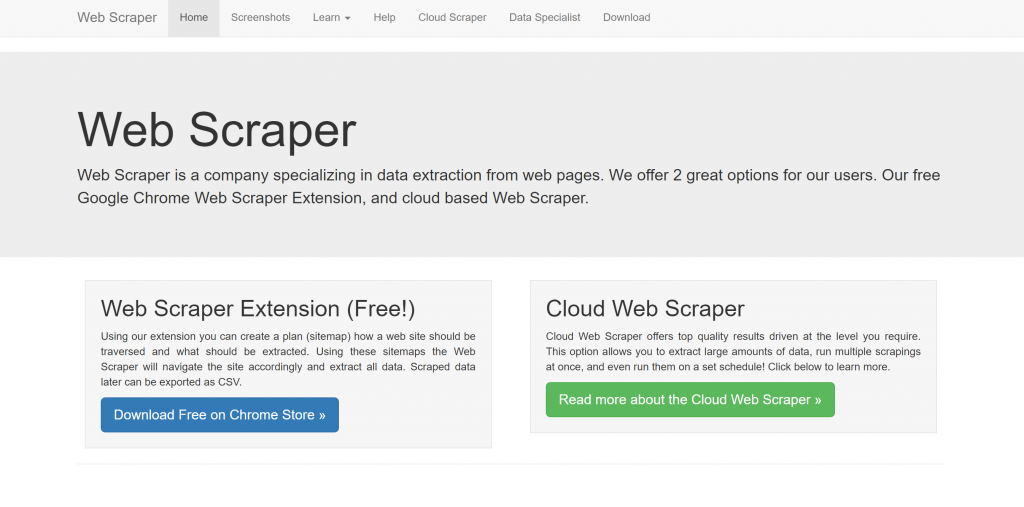Click the Web Scraper brand logo link
This screenshot has width=1024, height=507.
click(x=117, y=18)
